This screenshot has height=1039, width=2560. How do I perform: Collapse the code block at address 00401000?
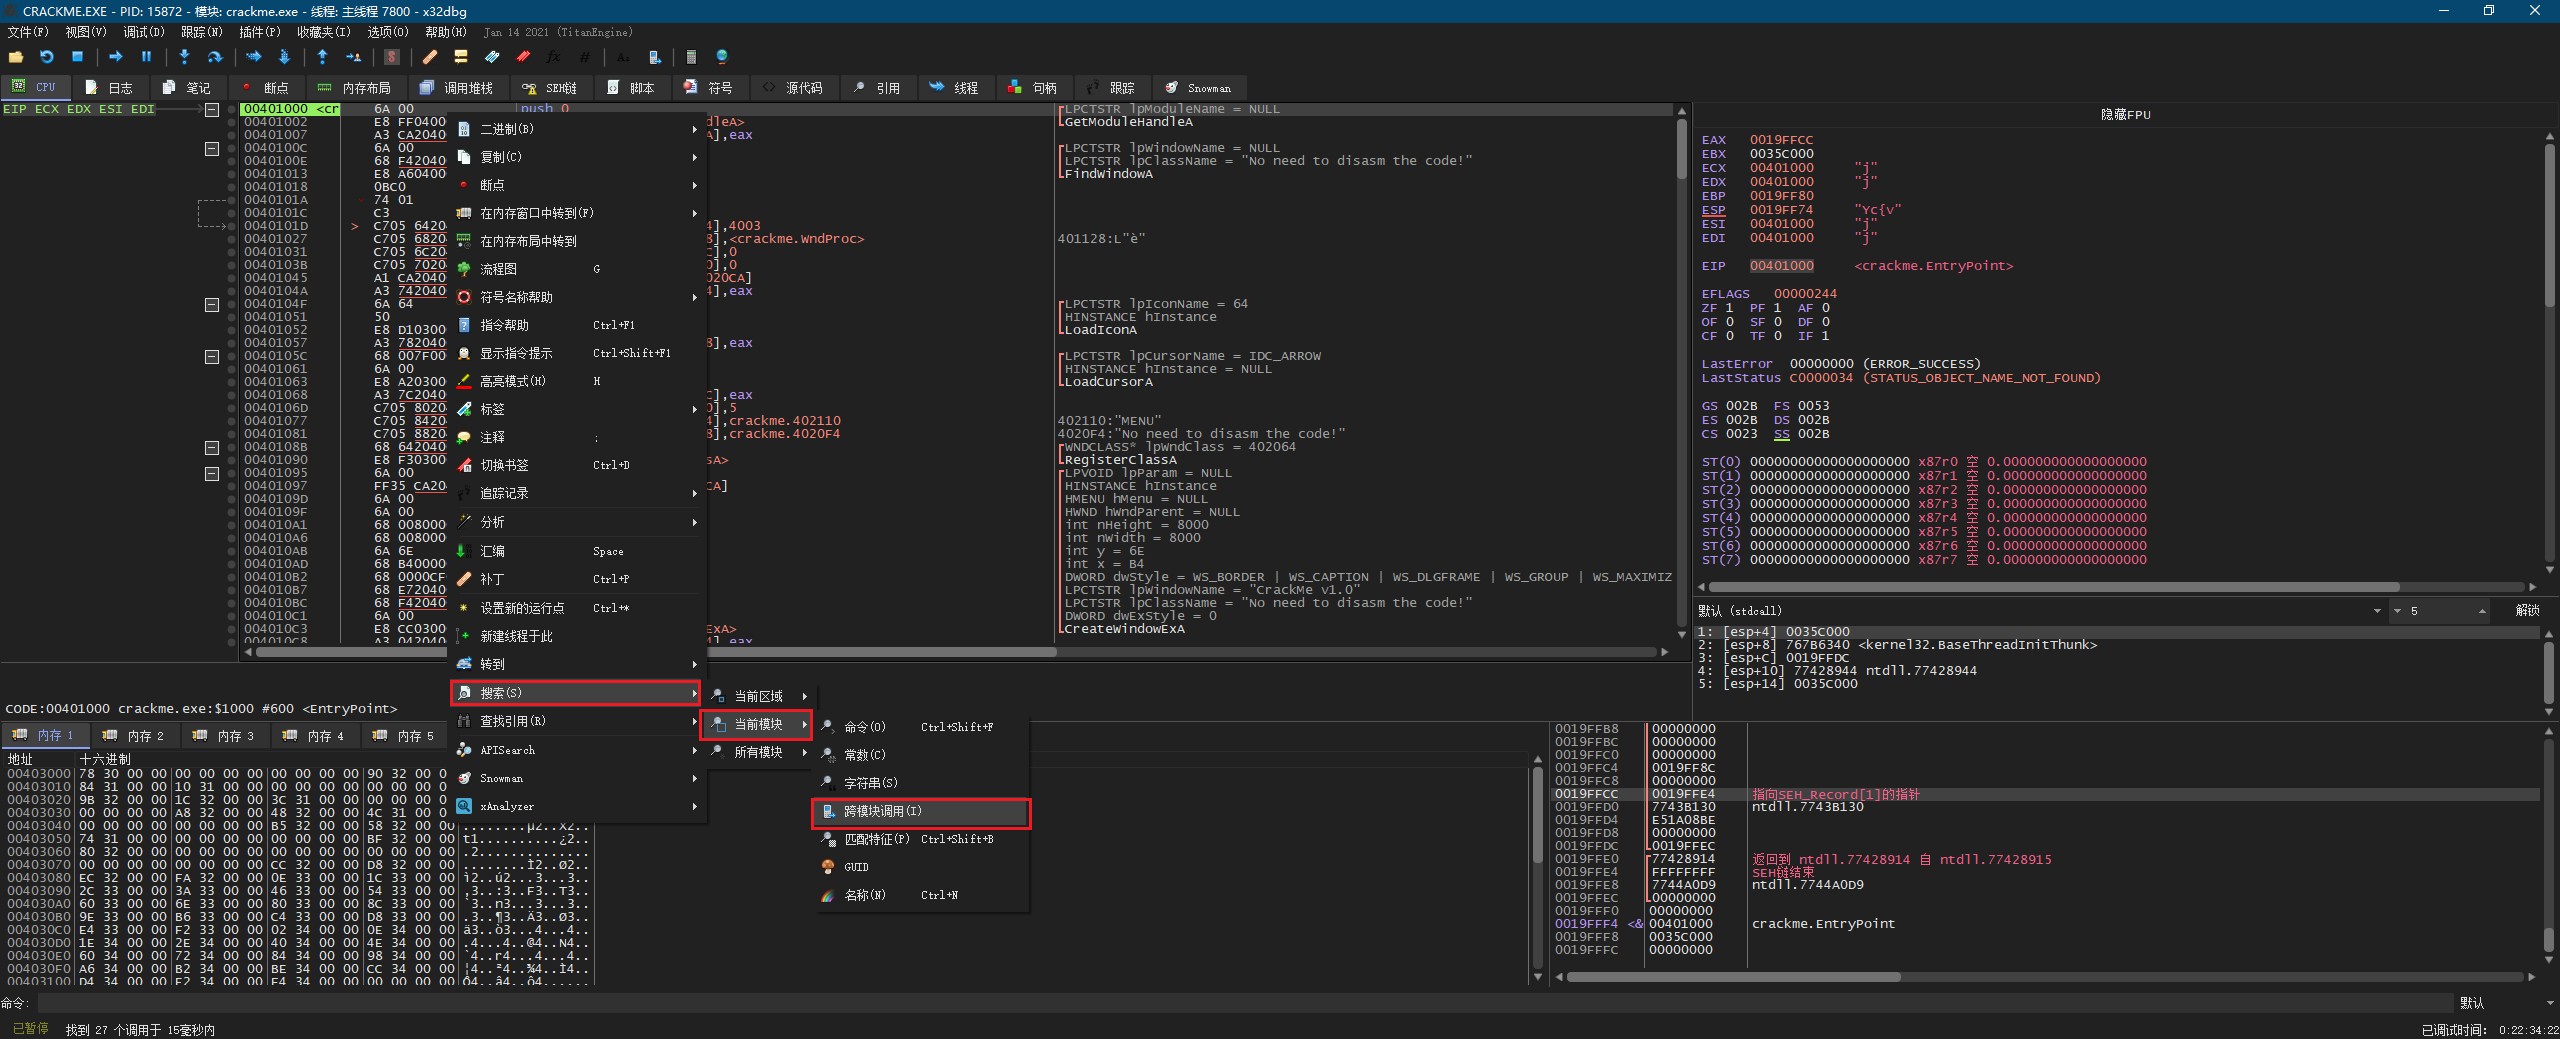coord(212,110)
